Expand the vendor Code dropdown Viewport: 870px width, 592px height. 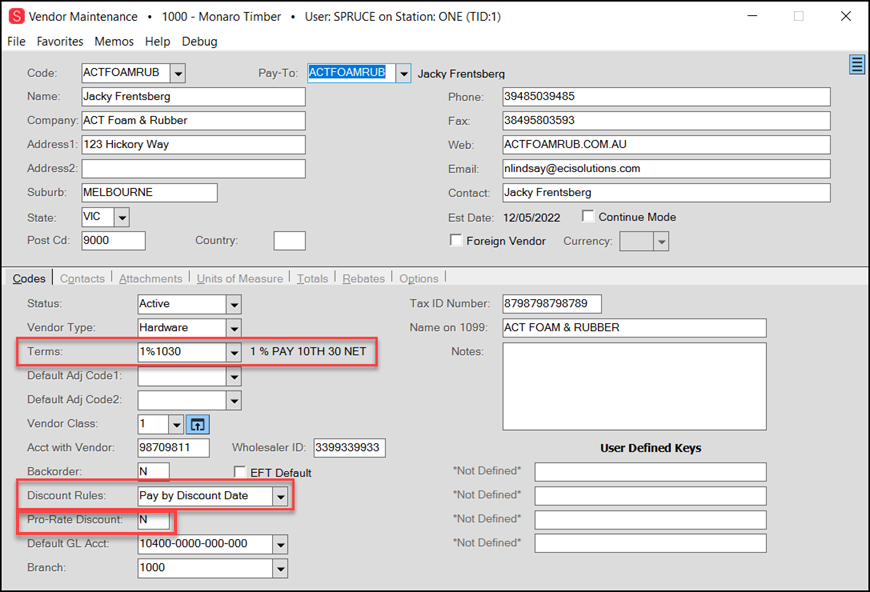(178, 73)
